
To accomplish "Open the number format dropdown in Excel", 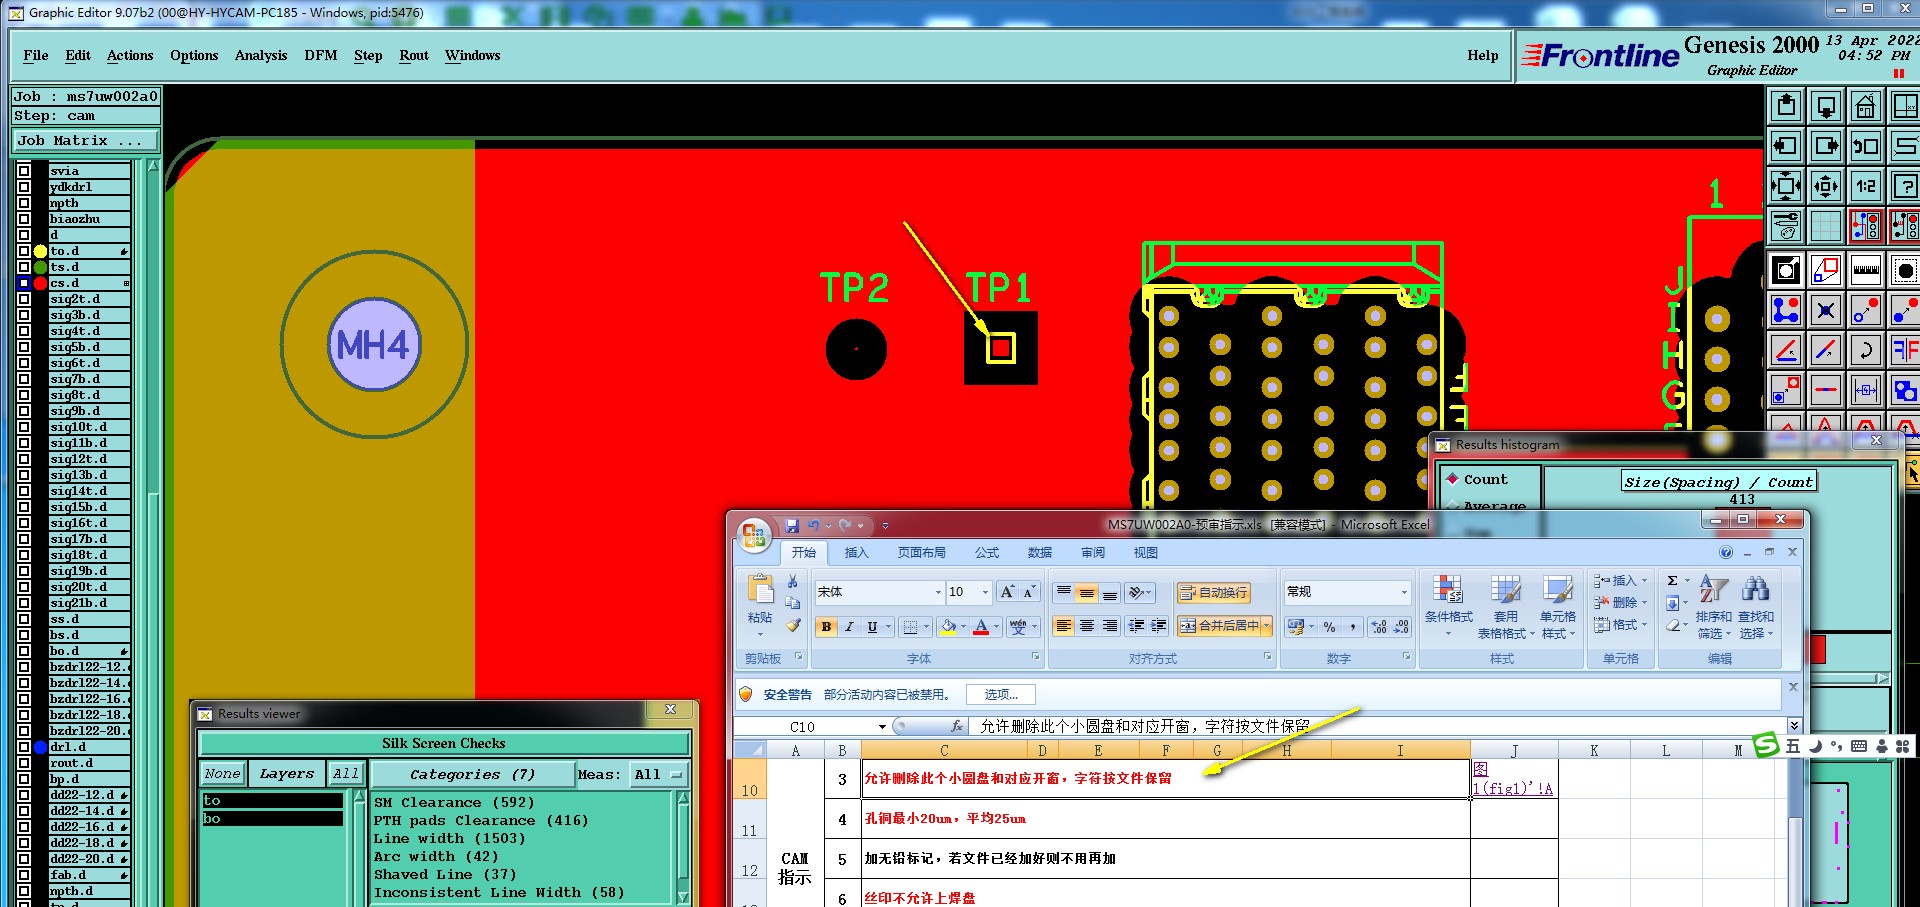I will point(1404,592).
